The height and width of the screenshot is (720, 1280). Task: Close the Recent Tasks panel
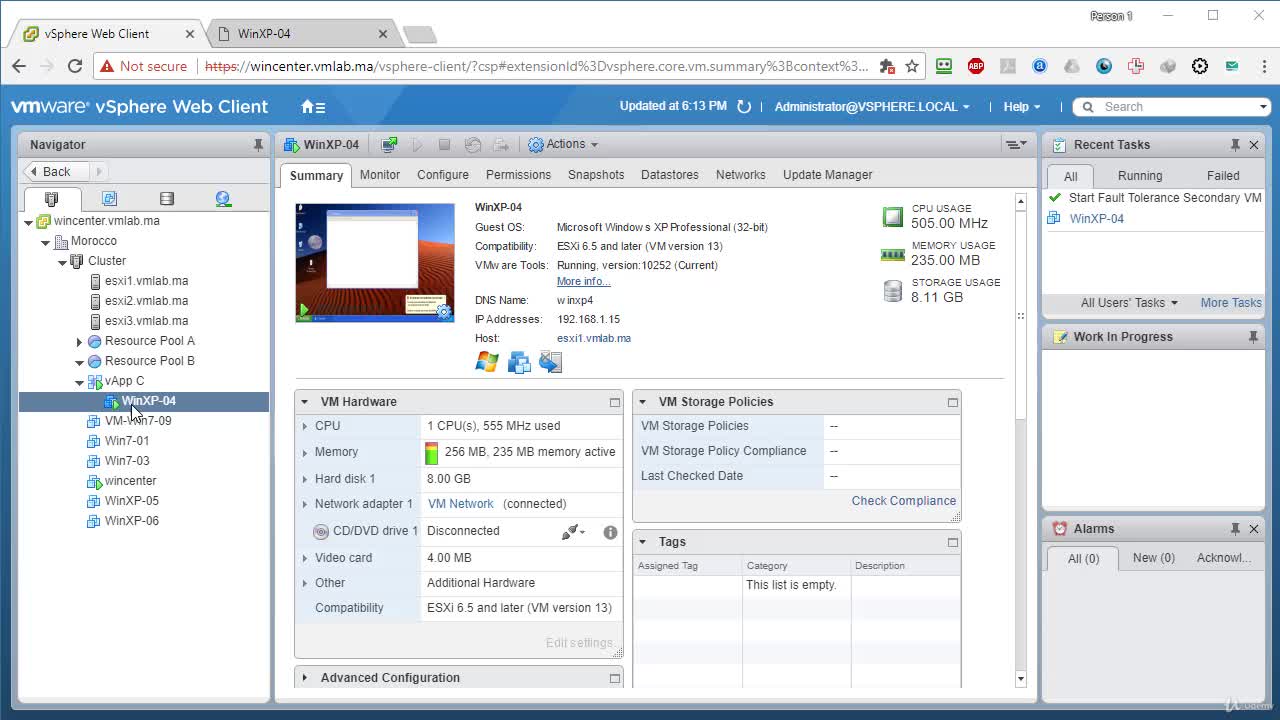click(1254, 145)
